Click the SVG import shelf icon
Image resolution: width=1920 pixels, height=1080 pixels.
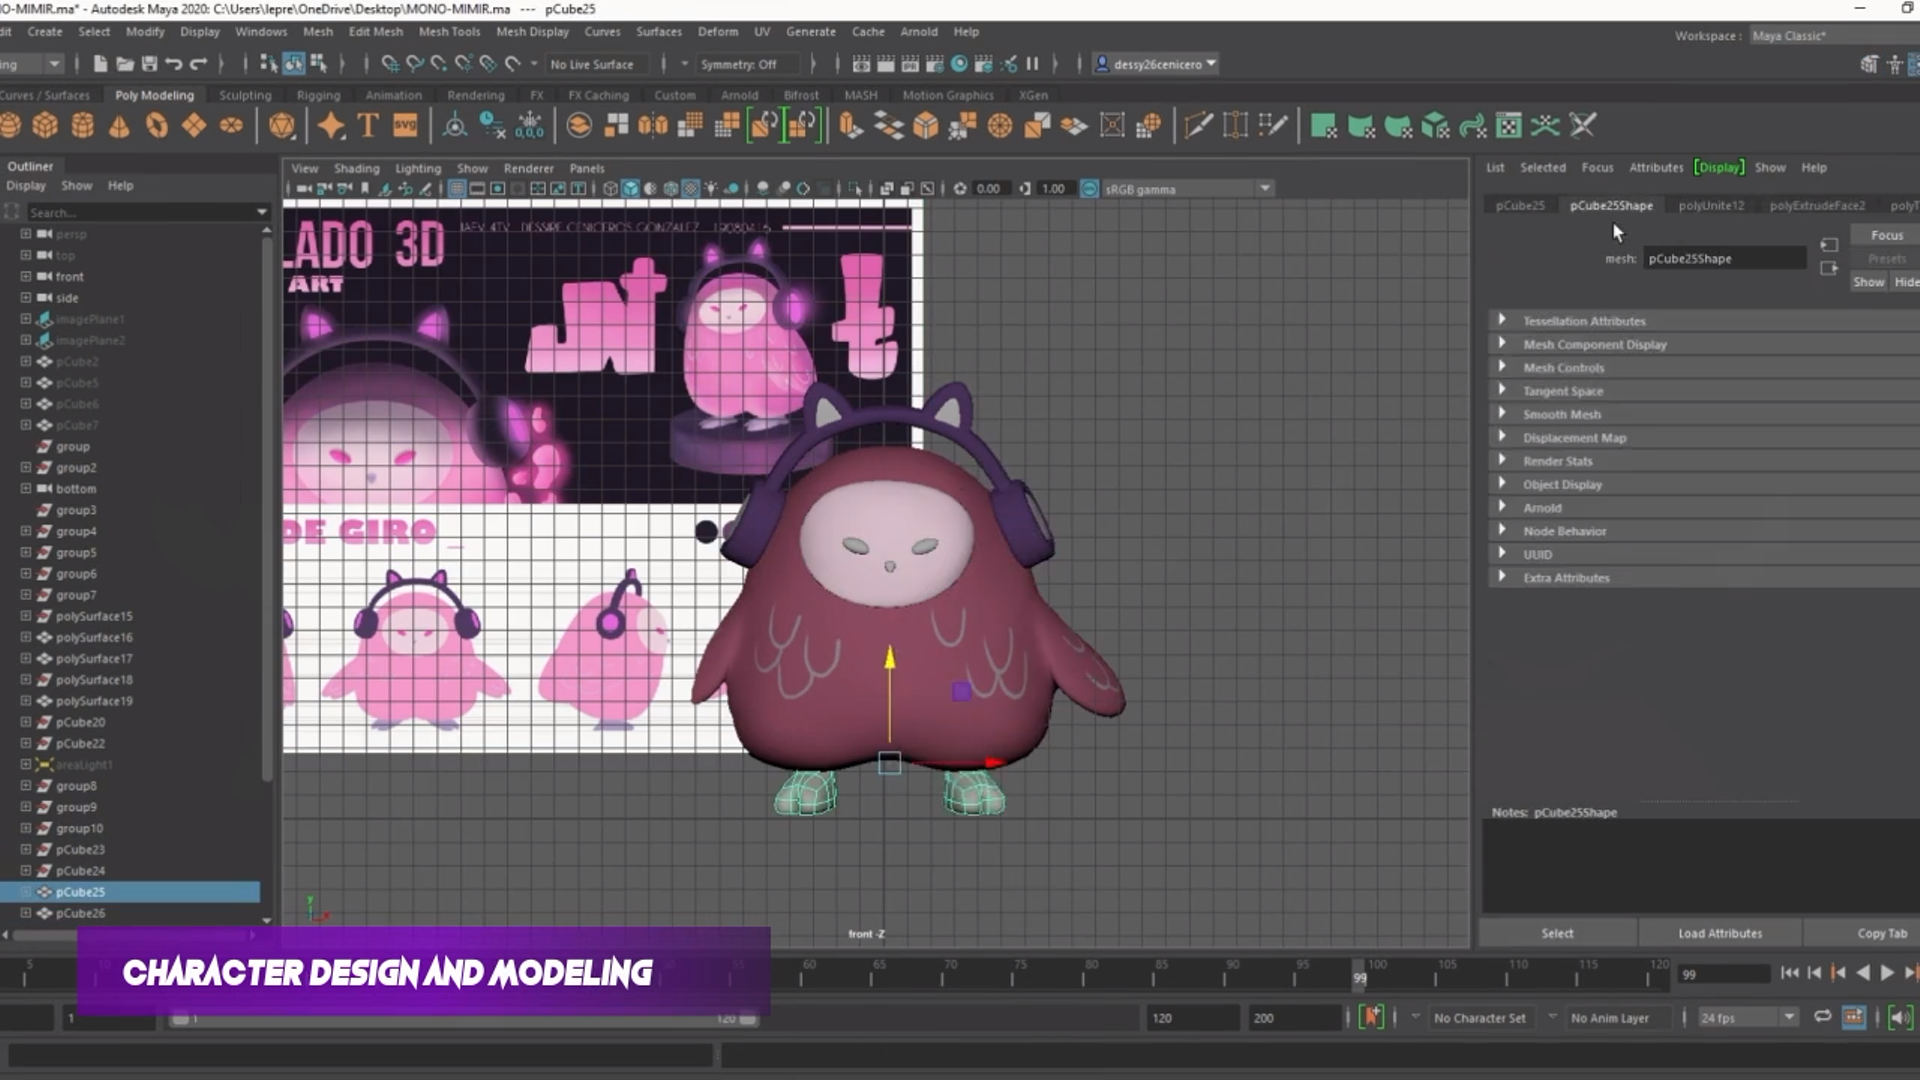coord(405,126)
